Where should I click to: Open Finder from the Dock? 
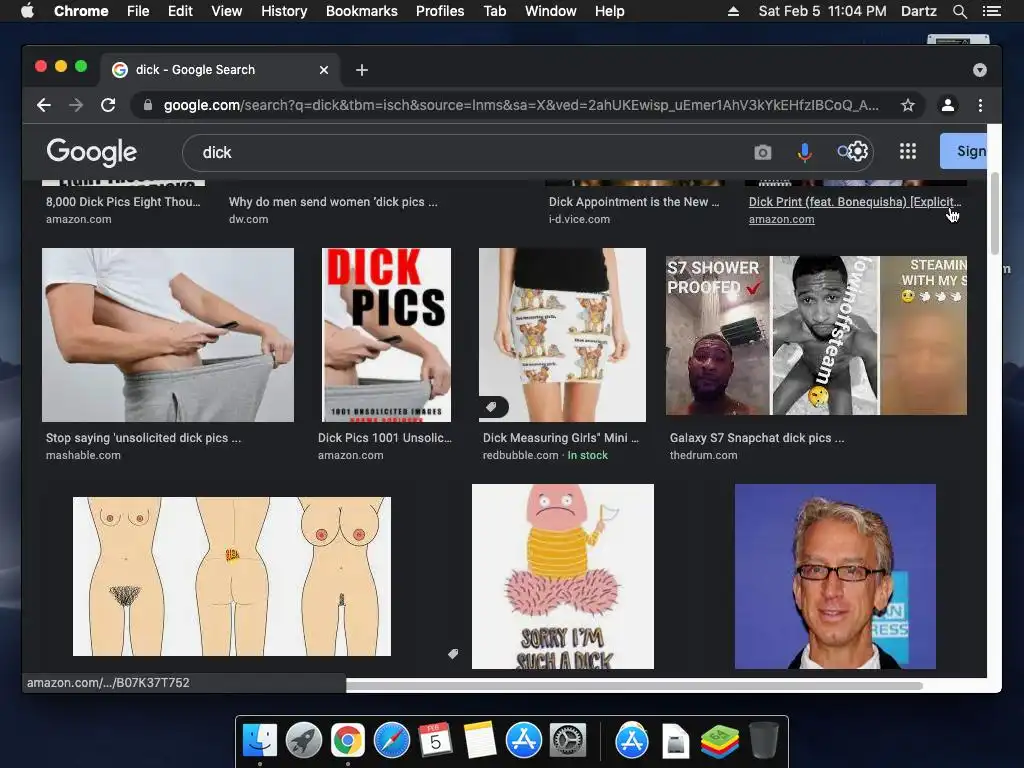[x=260, y=741]
